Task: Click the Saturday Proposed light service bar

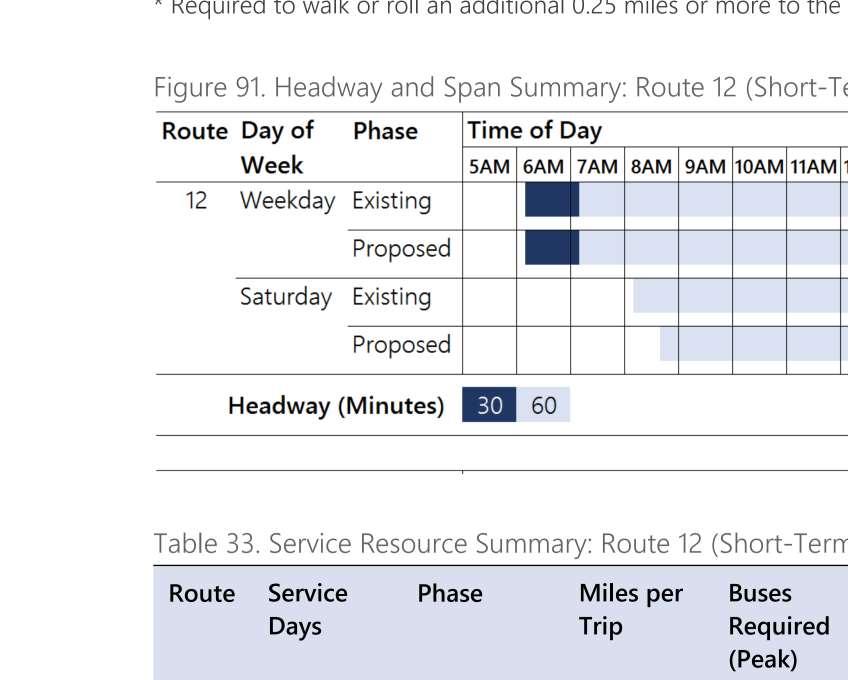Action: click(x=754, y=344)
